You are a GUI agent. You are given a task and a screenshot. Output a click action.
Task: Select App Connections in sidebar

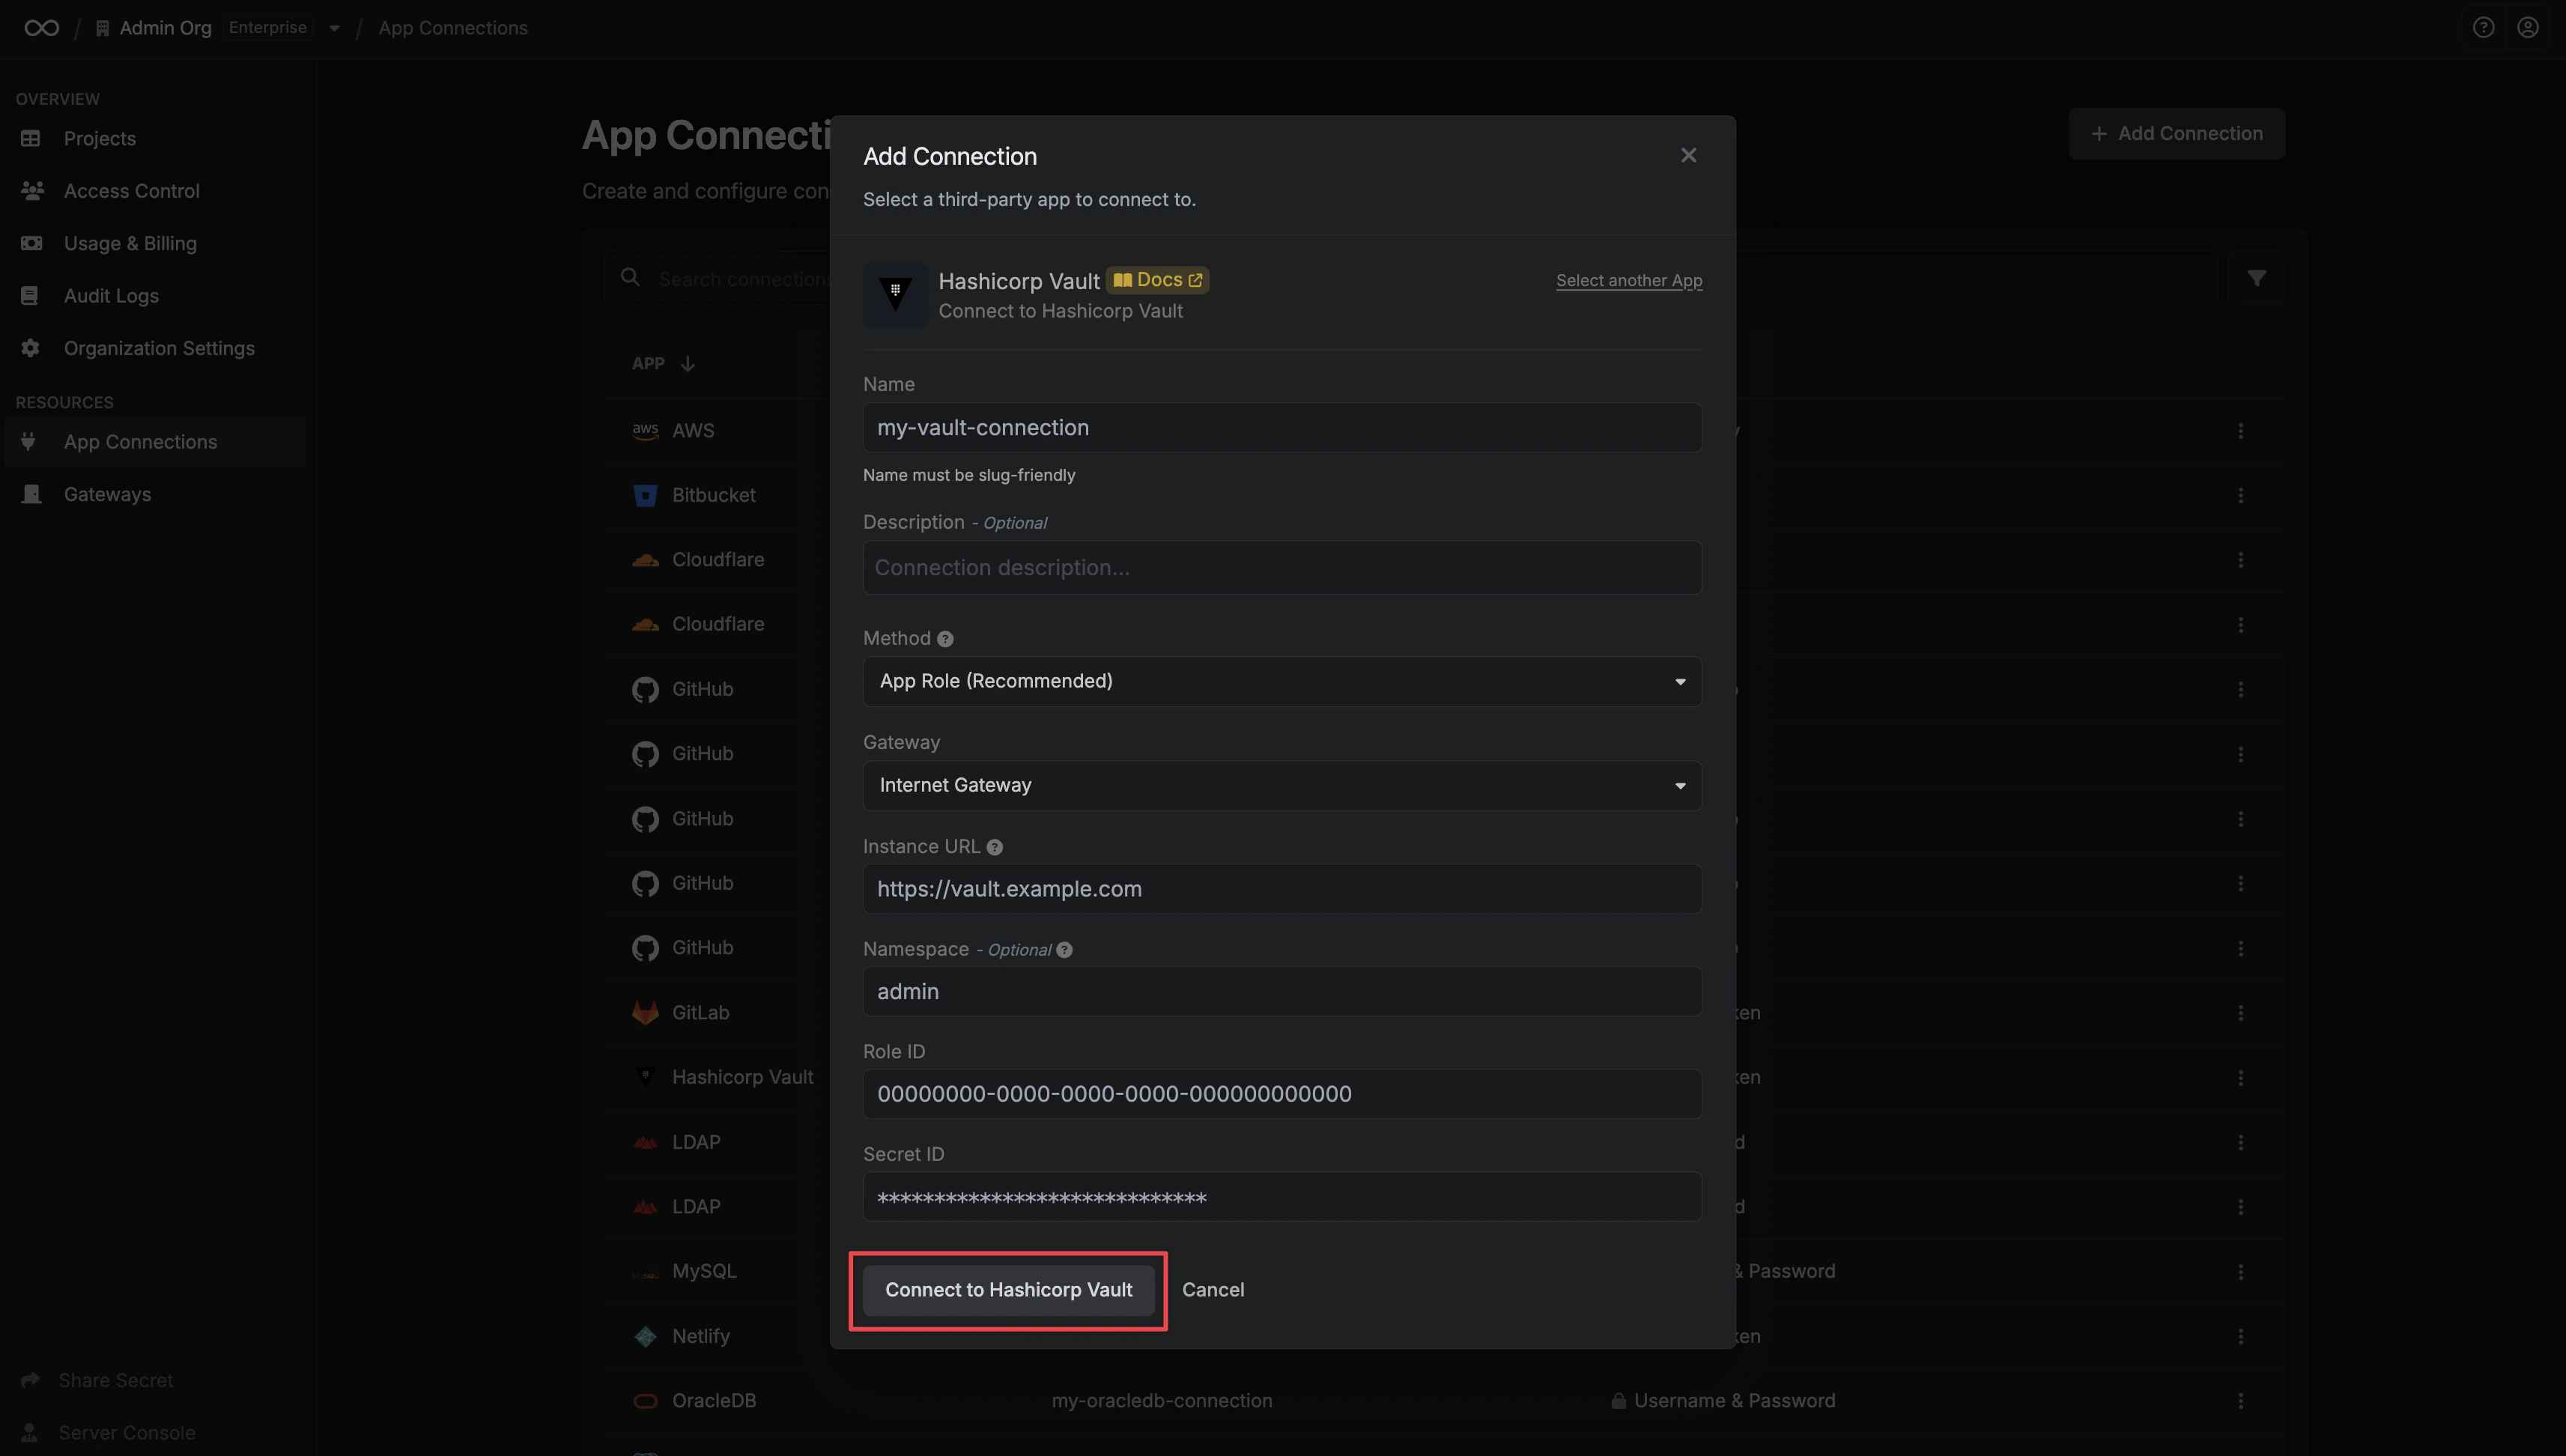click(155, 441)
